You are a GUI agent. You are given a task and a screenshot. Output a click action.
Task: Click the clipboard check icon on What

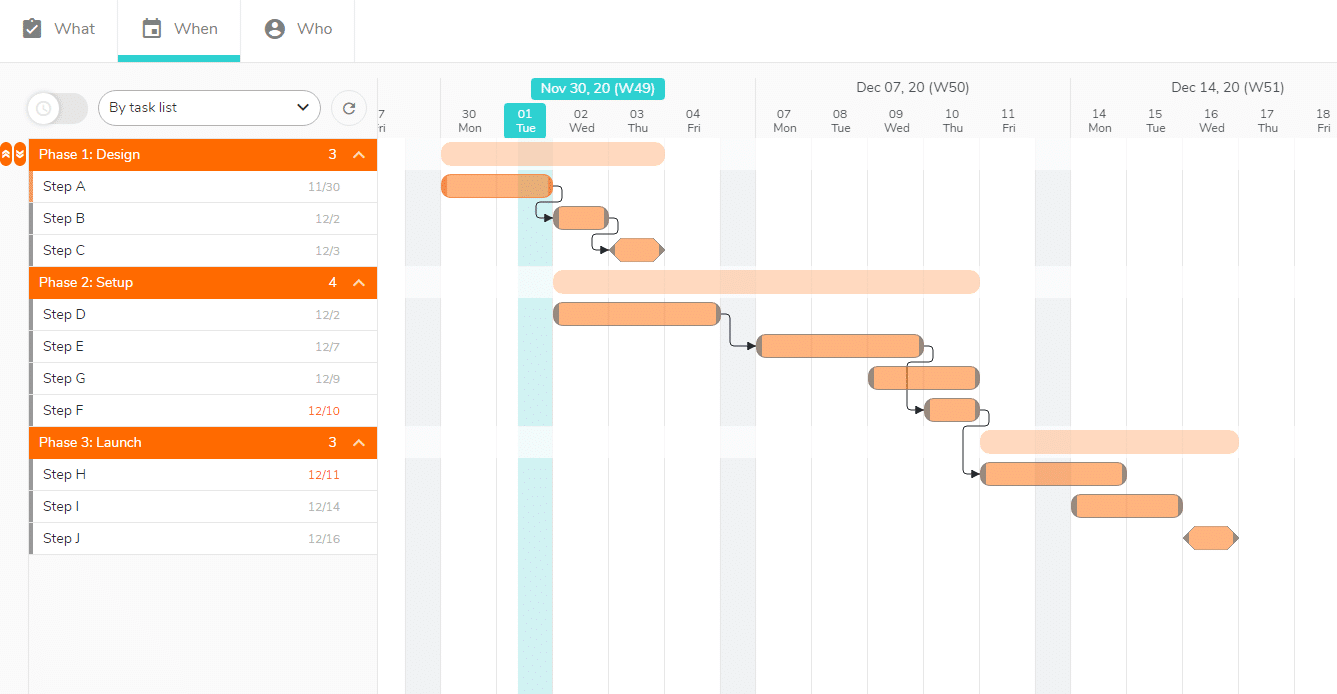pos(32,28)
